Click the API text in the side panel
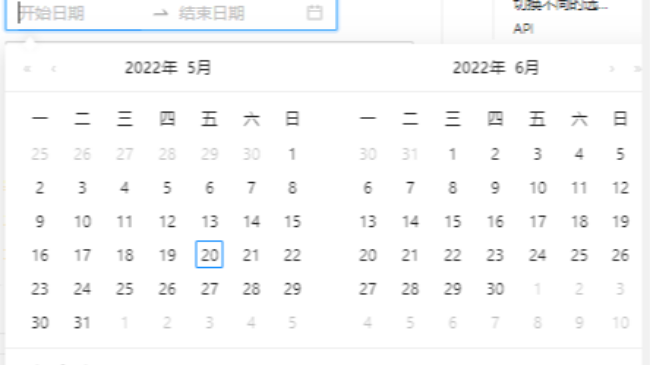650x365 pixels. coord(523,28)
